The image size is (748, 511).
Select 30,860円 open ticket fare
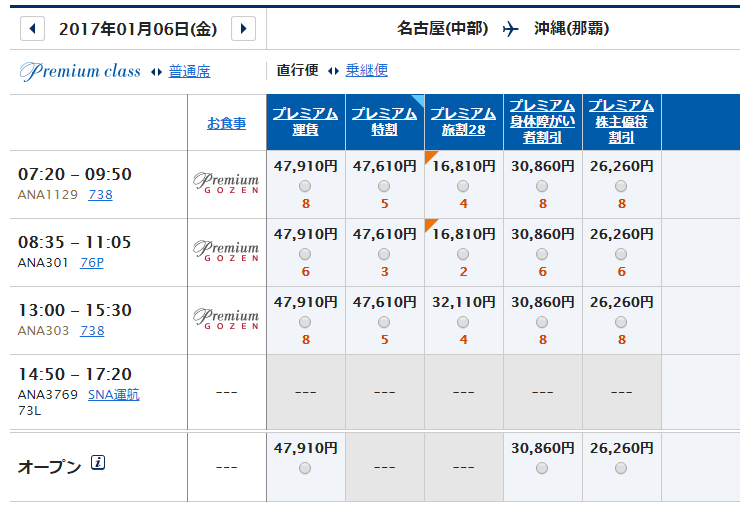pyautogui.click(x=542, y=469)
